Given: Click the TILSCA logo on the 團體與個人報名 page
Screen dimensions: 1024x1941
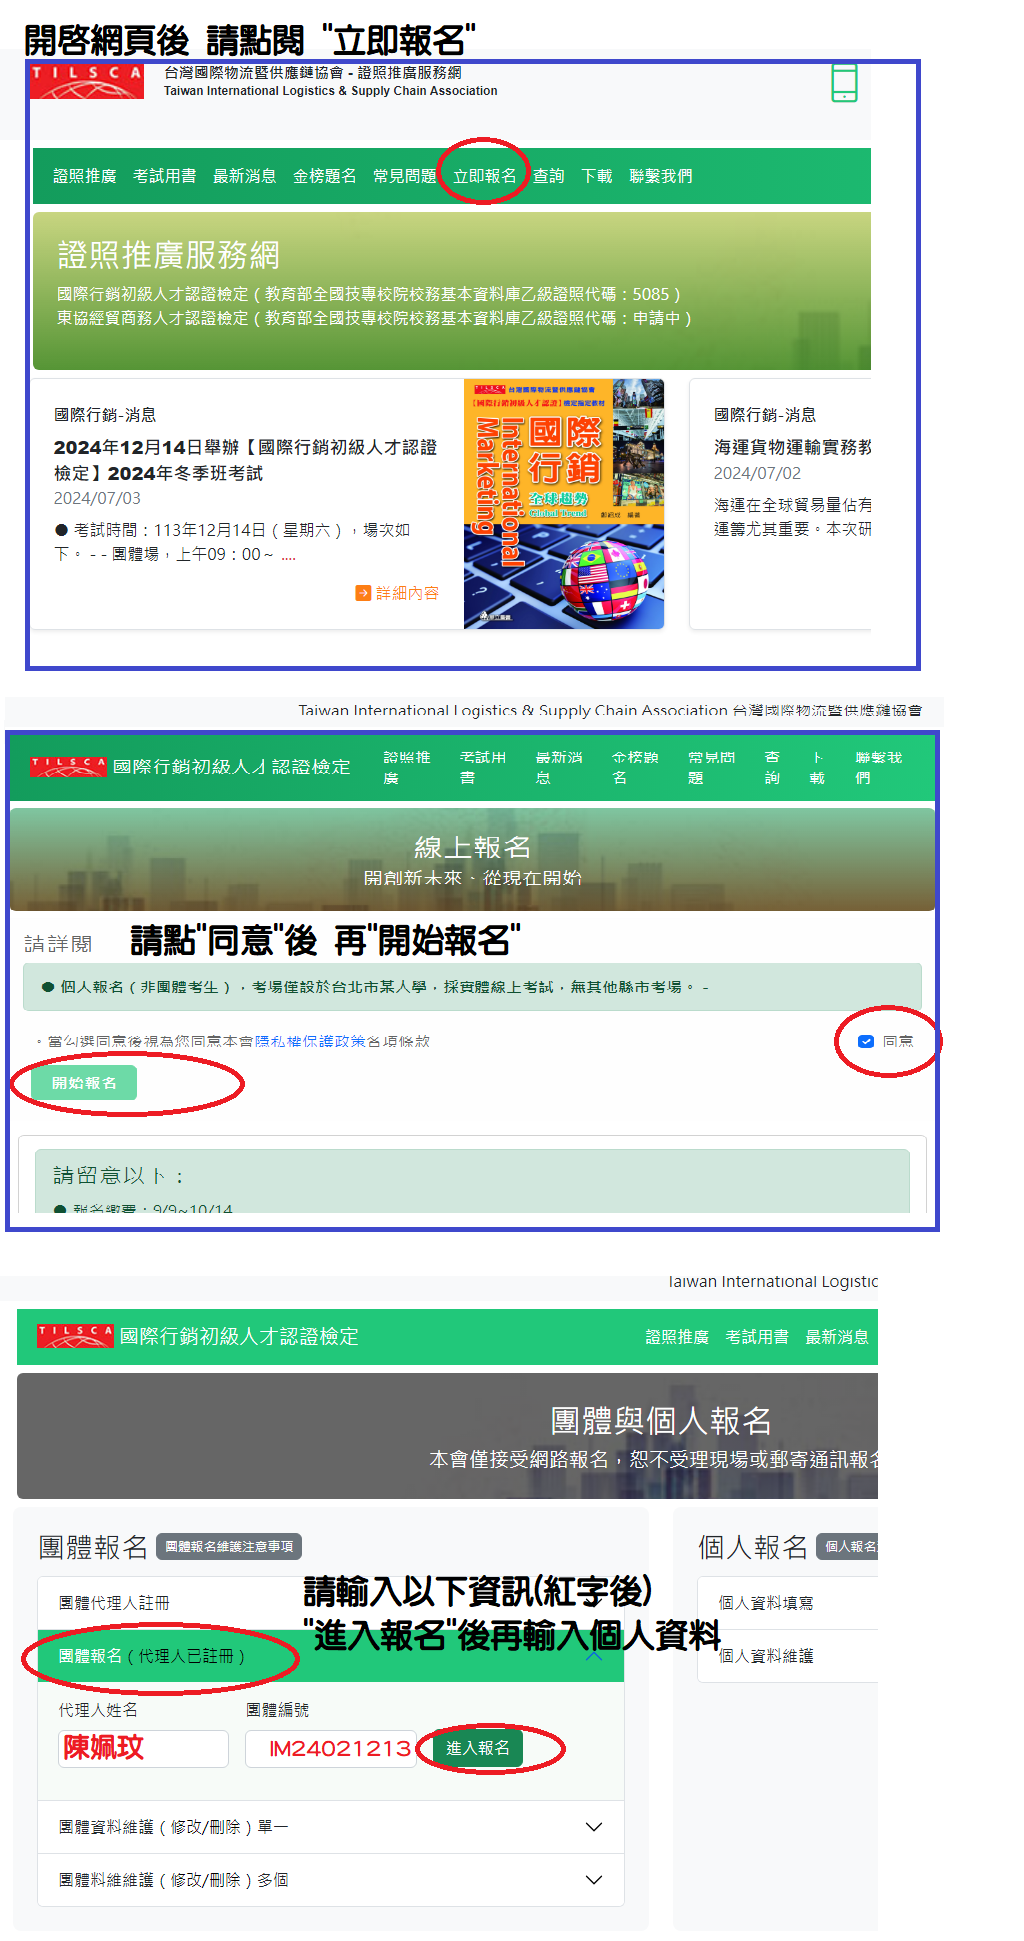Looking at the screenshot, I should tap(75, 1336).
